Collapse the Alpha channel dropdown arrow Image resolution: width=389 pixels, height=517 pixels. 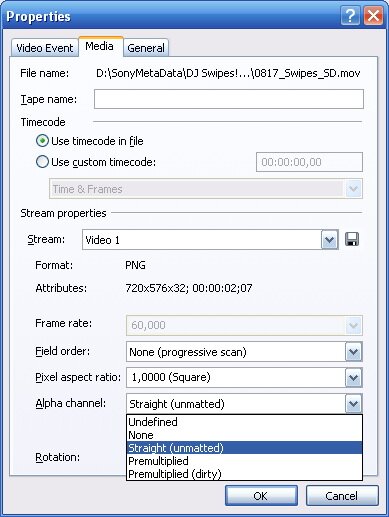(353, 404)
